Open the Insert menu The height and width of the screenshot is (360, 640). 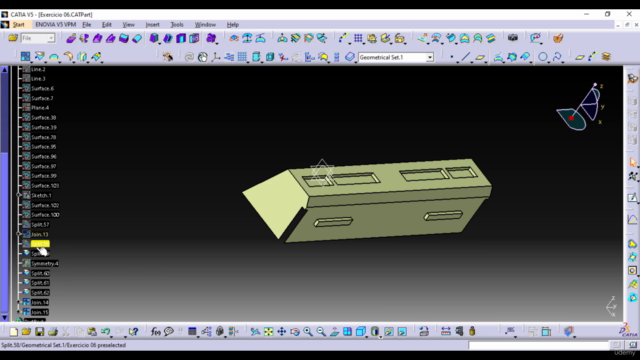coord(153,25)
